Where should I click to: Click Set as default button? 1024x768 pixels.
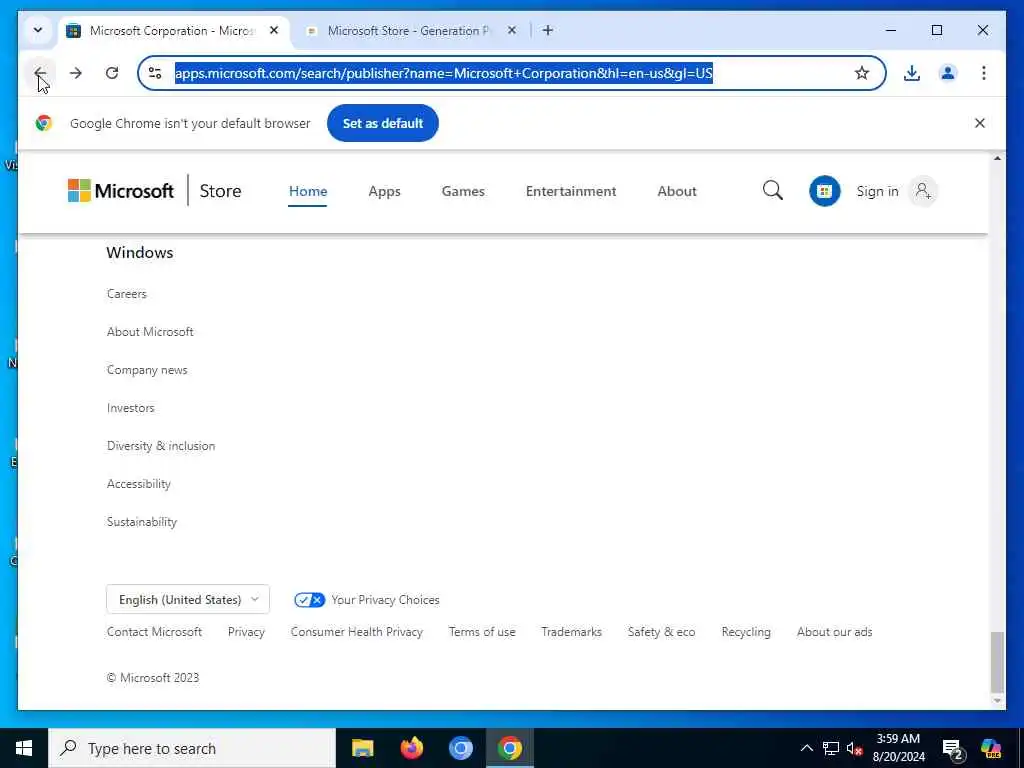pyautogui.click(x=383, y=123)
